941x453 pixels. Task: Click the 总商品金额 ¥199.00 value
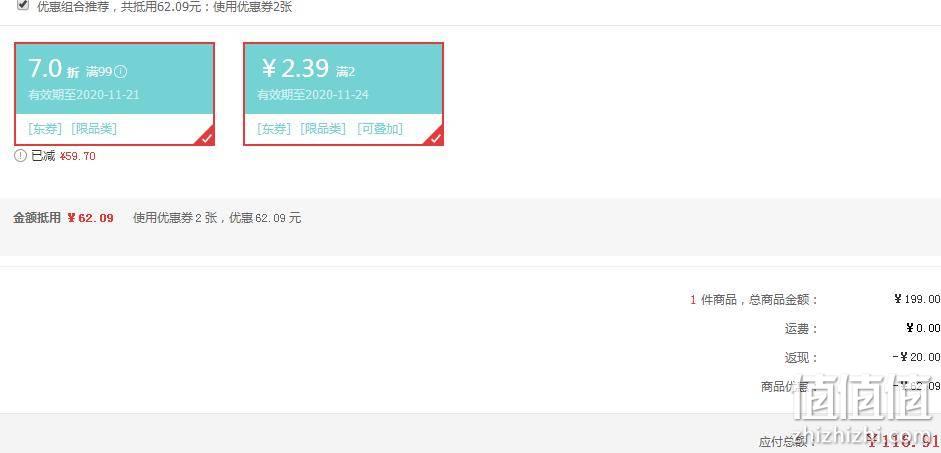tap(917, 299)
